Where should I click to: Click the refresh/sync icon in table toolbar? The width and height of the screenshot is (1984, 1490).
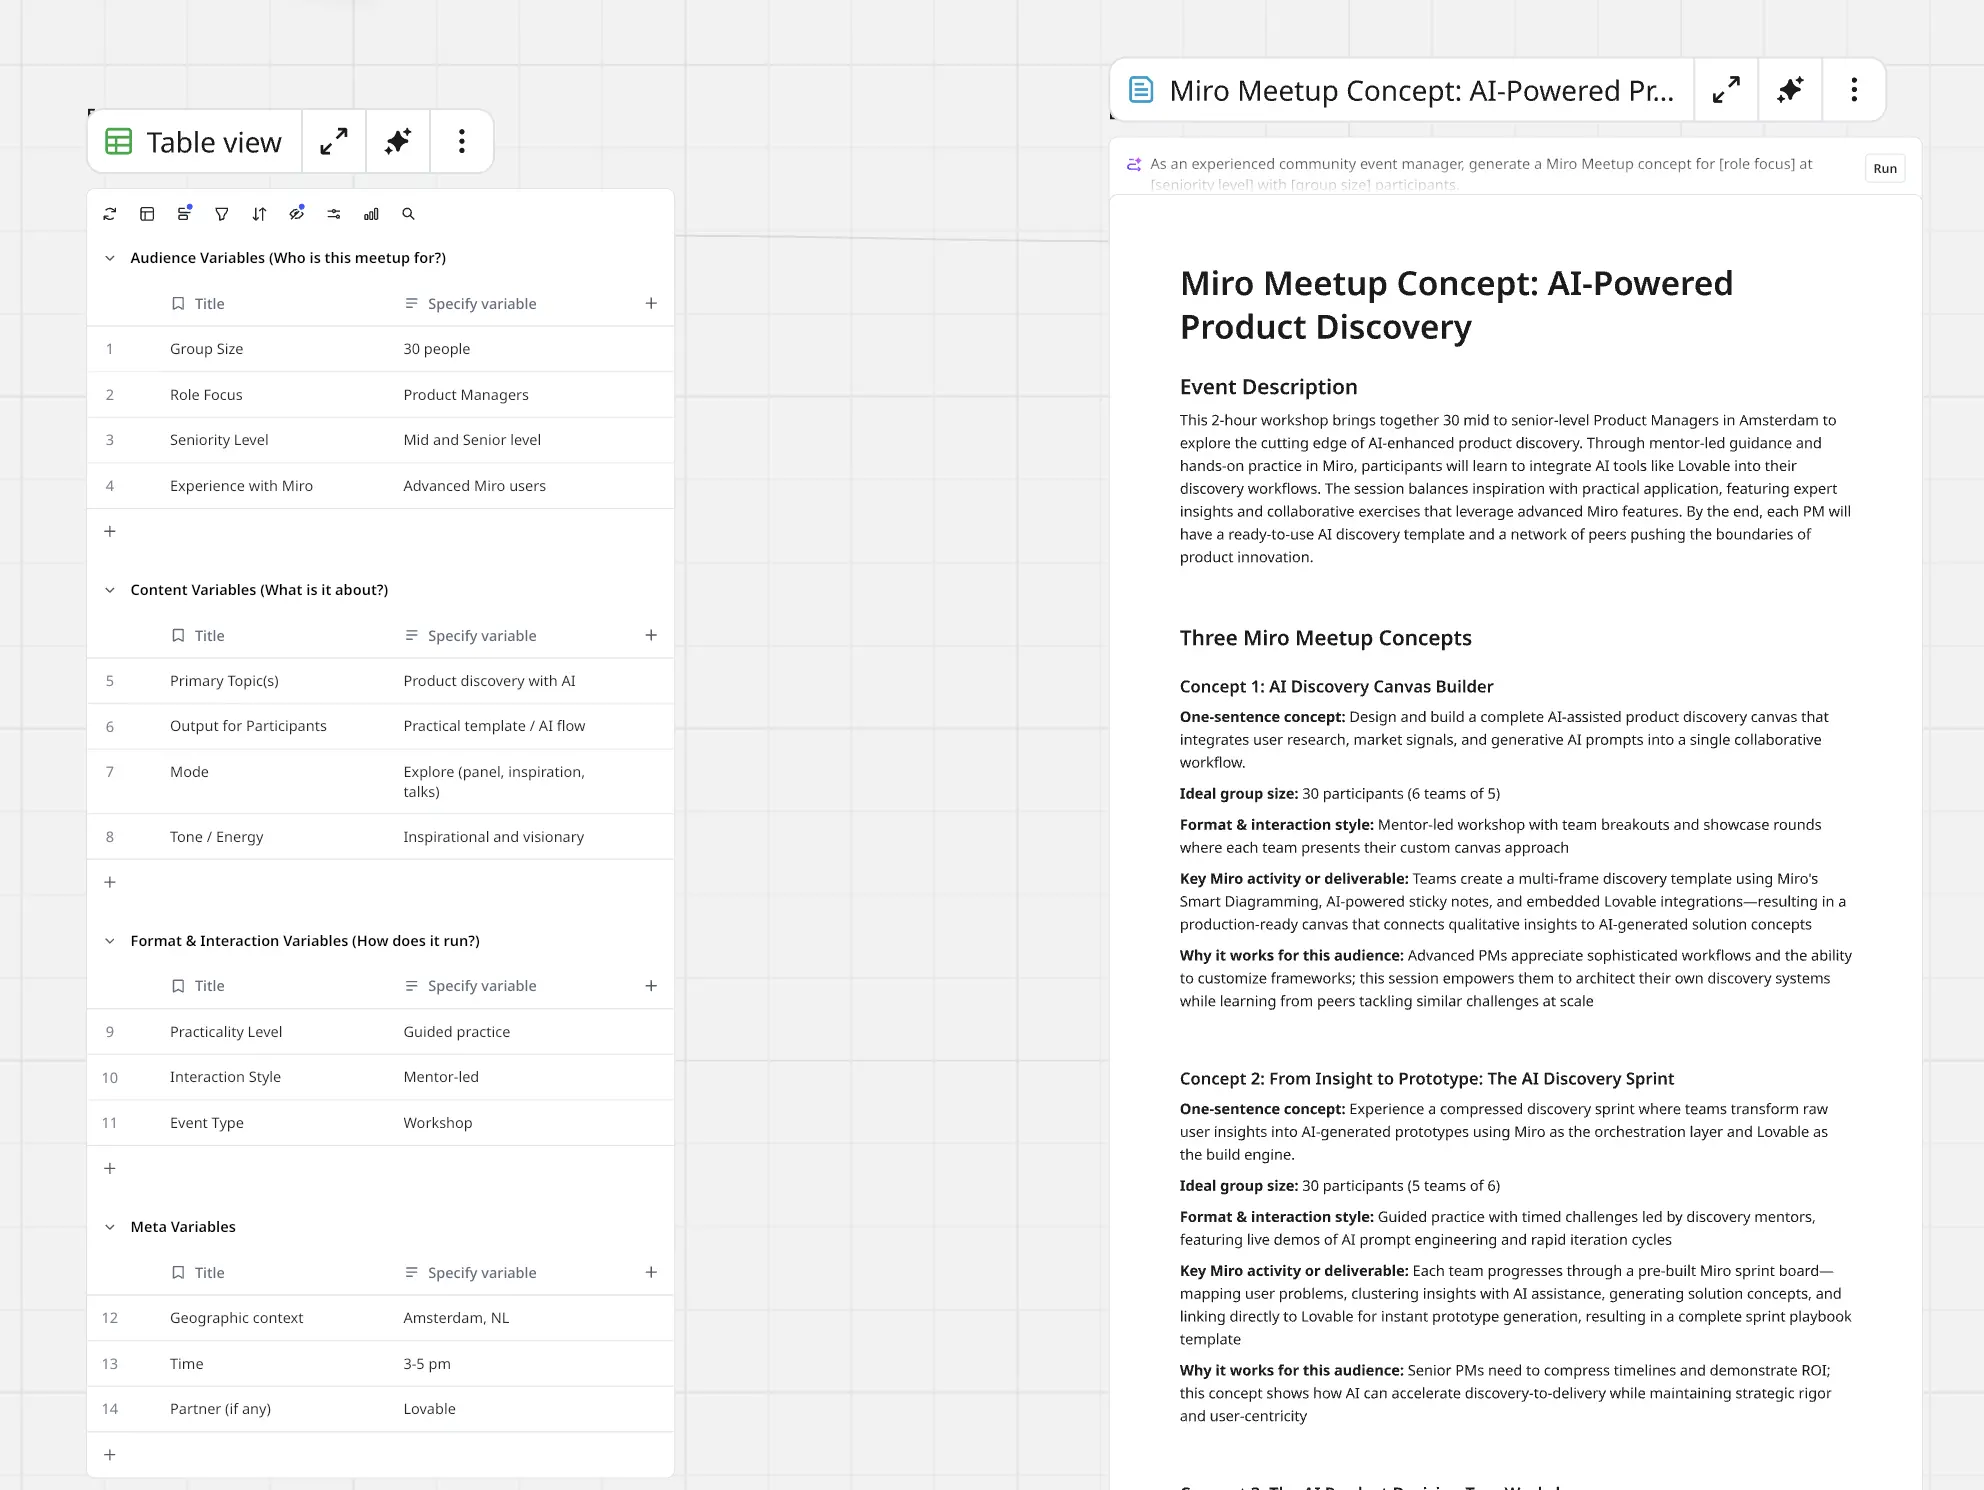[x=110, y=214]
